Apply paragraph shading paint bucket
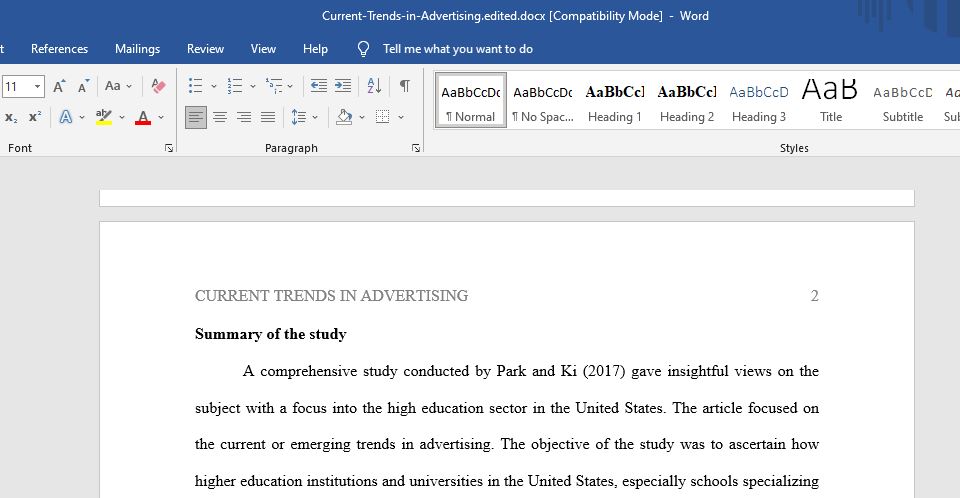This screenshot has width=960, height=498. (344, 117)
